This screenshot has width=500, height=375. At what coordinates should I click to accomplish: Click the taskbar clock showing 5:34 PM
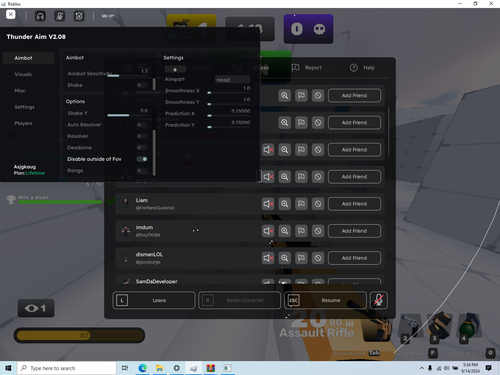[470, 368]
